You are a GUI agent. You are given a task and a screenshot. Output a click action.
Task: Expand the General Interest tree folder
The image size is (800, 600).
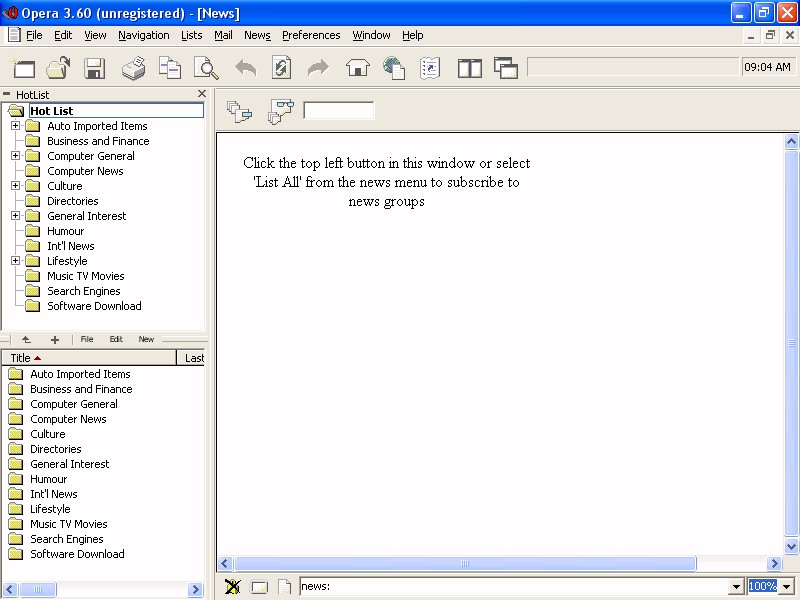[16, 216]
